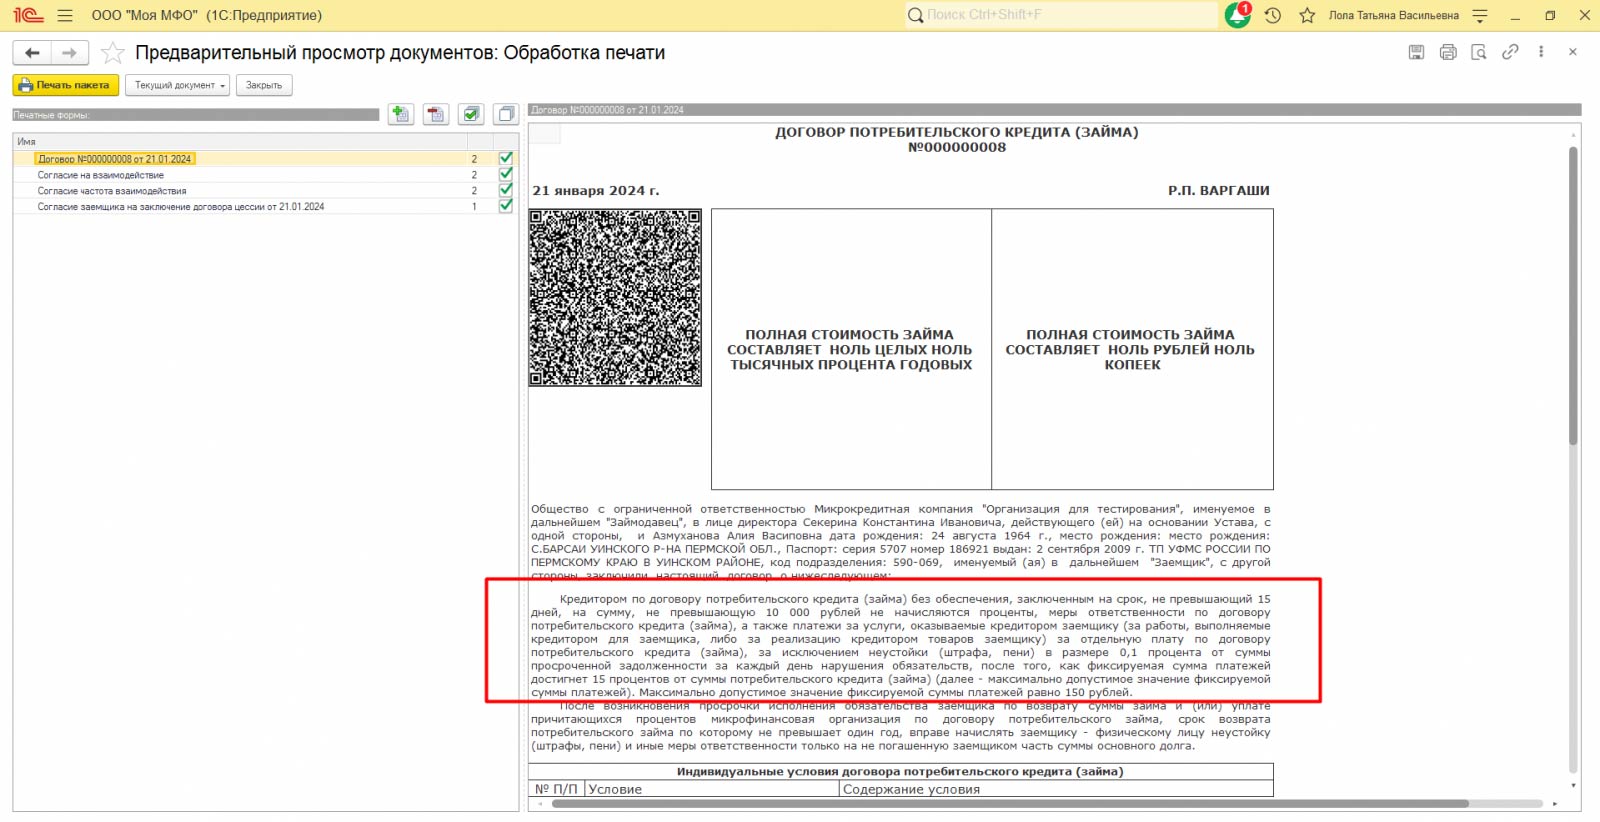Open Текущий документ dropdown
1600x822 pixels.
pyautogui.click(x=177, y=86)
